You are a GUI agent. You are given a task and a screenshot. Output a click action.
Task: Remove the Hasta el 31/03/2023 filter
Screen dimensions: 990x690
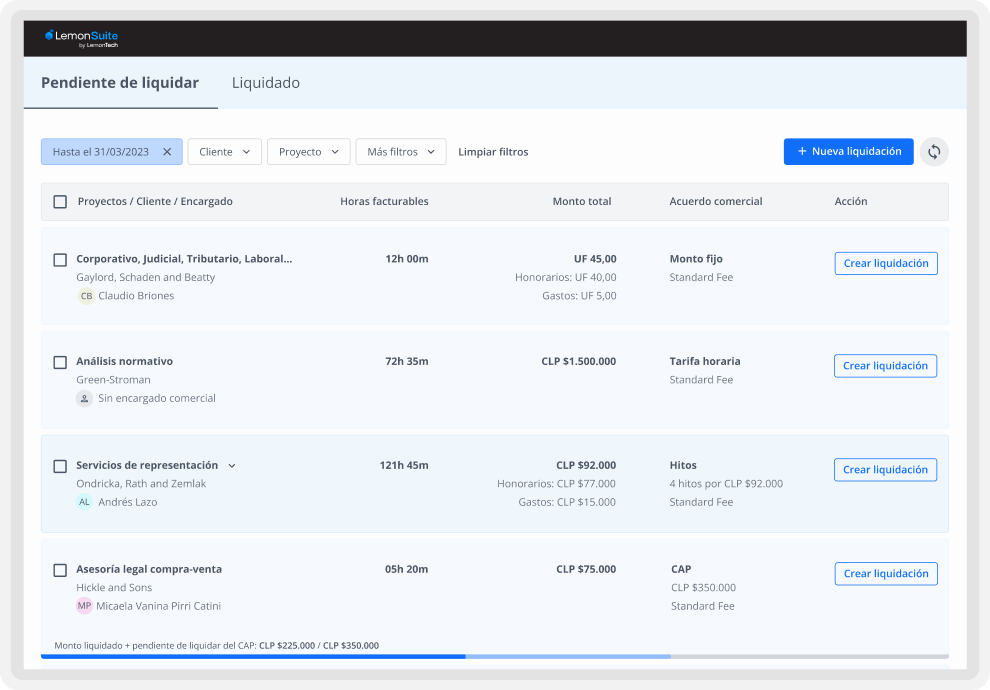(x=167, y=152)
